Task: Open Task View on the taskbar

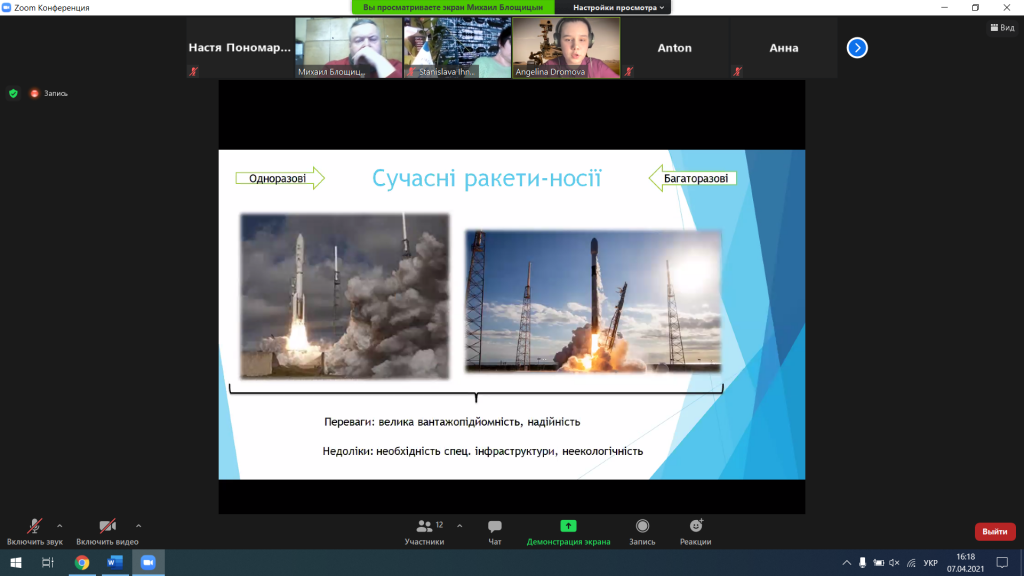Action: pos(48,562)
